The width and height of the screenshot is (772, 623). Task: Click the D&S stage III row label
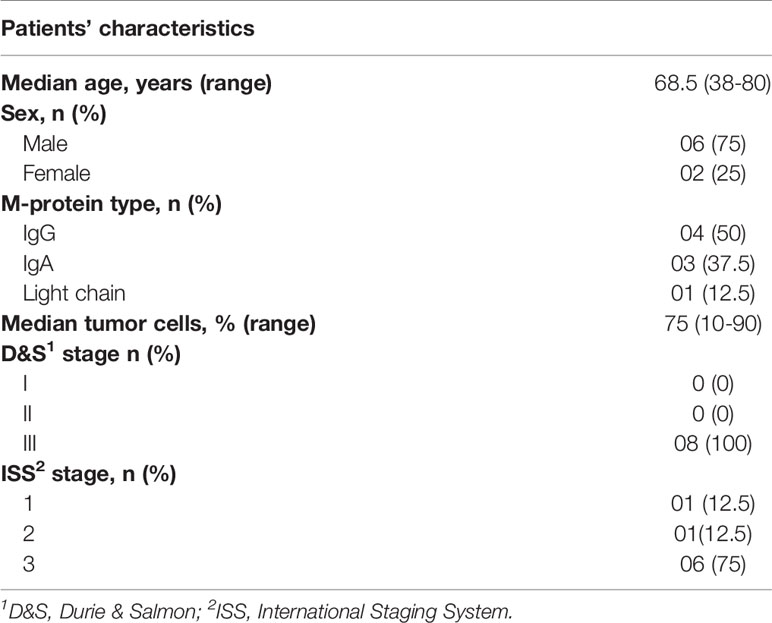pos(30,443)
